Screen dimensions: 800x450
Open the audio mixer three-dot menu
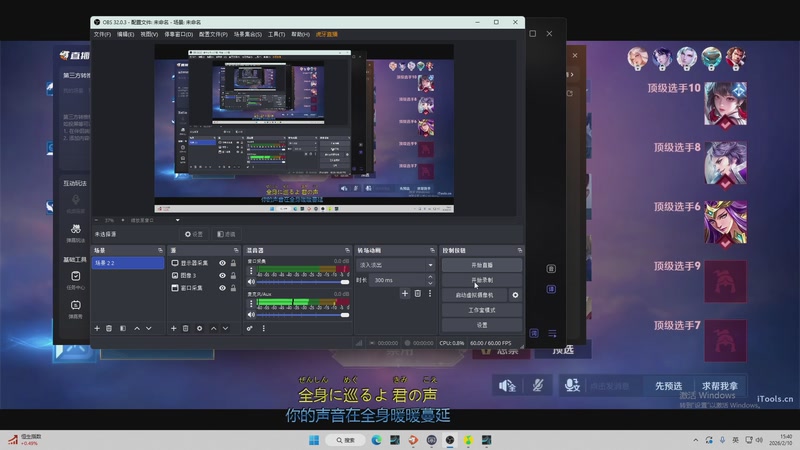click(263, 329)
